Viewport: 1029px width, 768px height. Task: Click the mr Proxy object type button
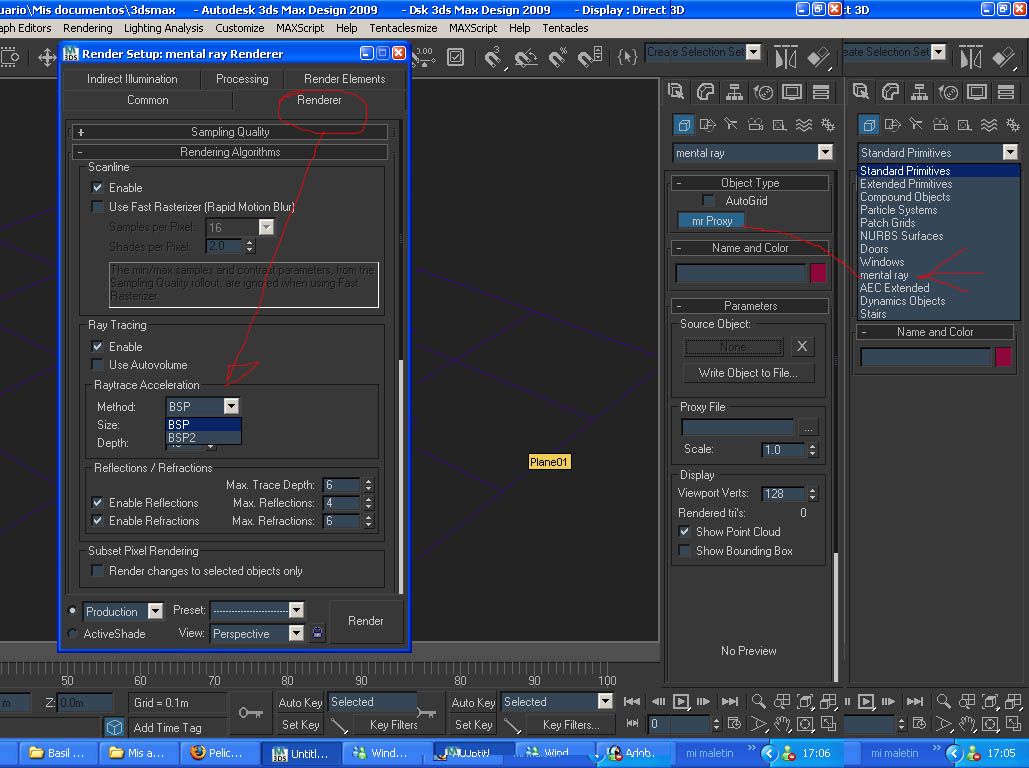[712, 221]
